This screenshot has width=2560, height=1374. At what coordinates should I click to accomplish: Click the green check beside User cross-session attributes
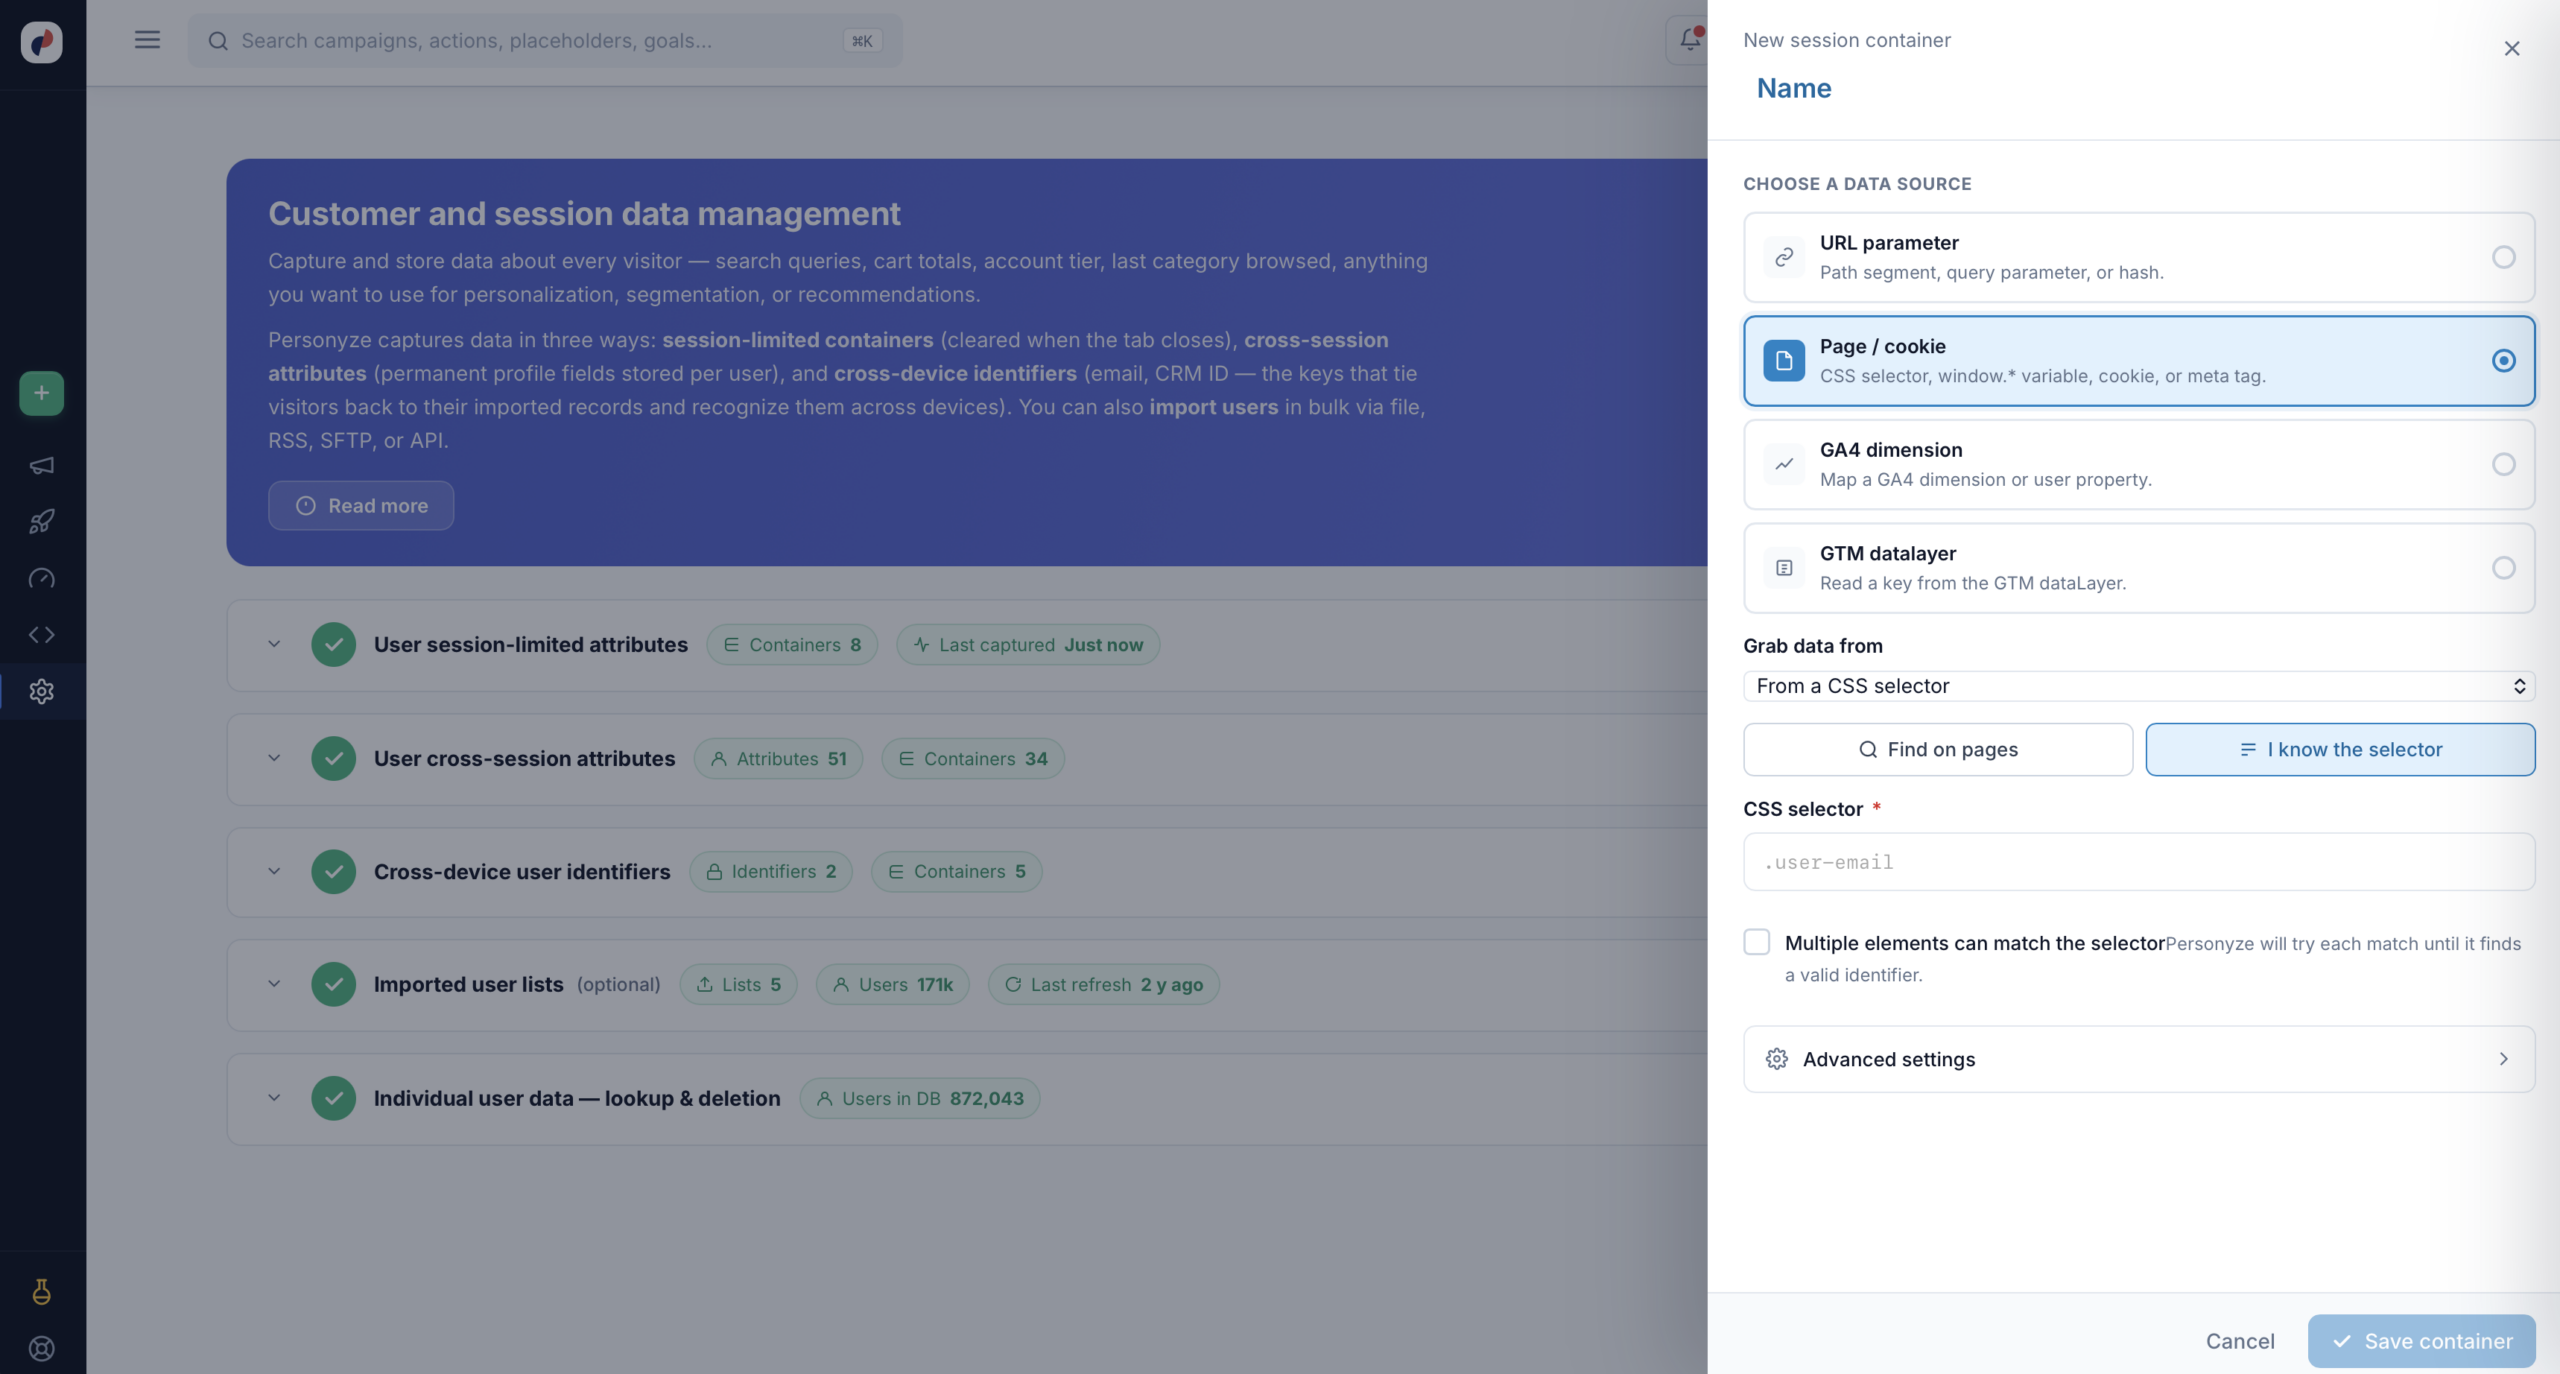click(x=333, y=758)
